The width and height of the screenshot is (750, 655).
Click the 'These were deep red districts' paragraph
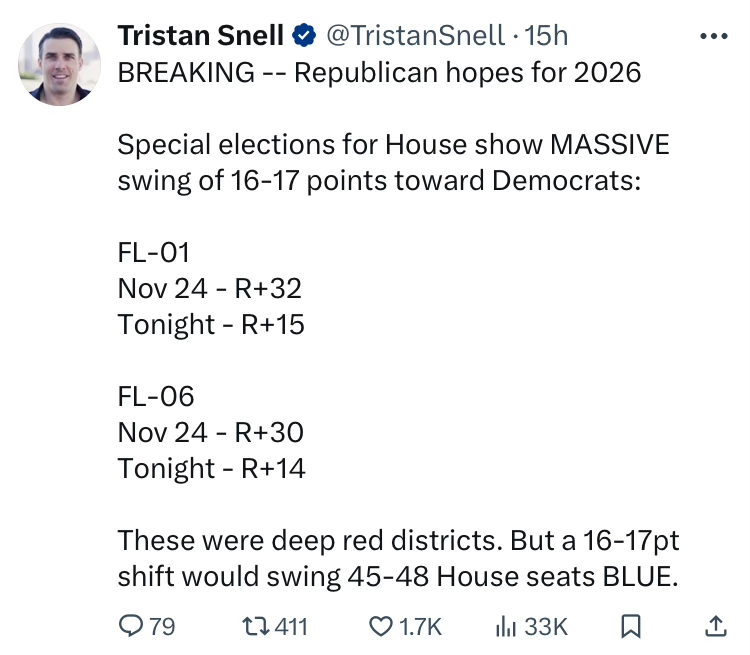398,558
